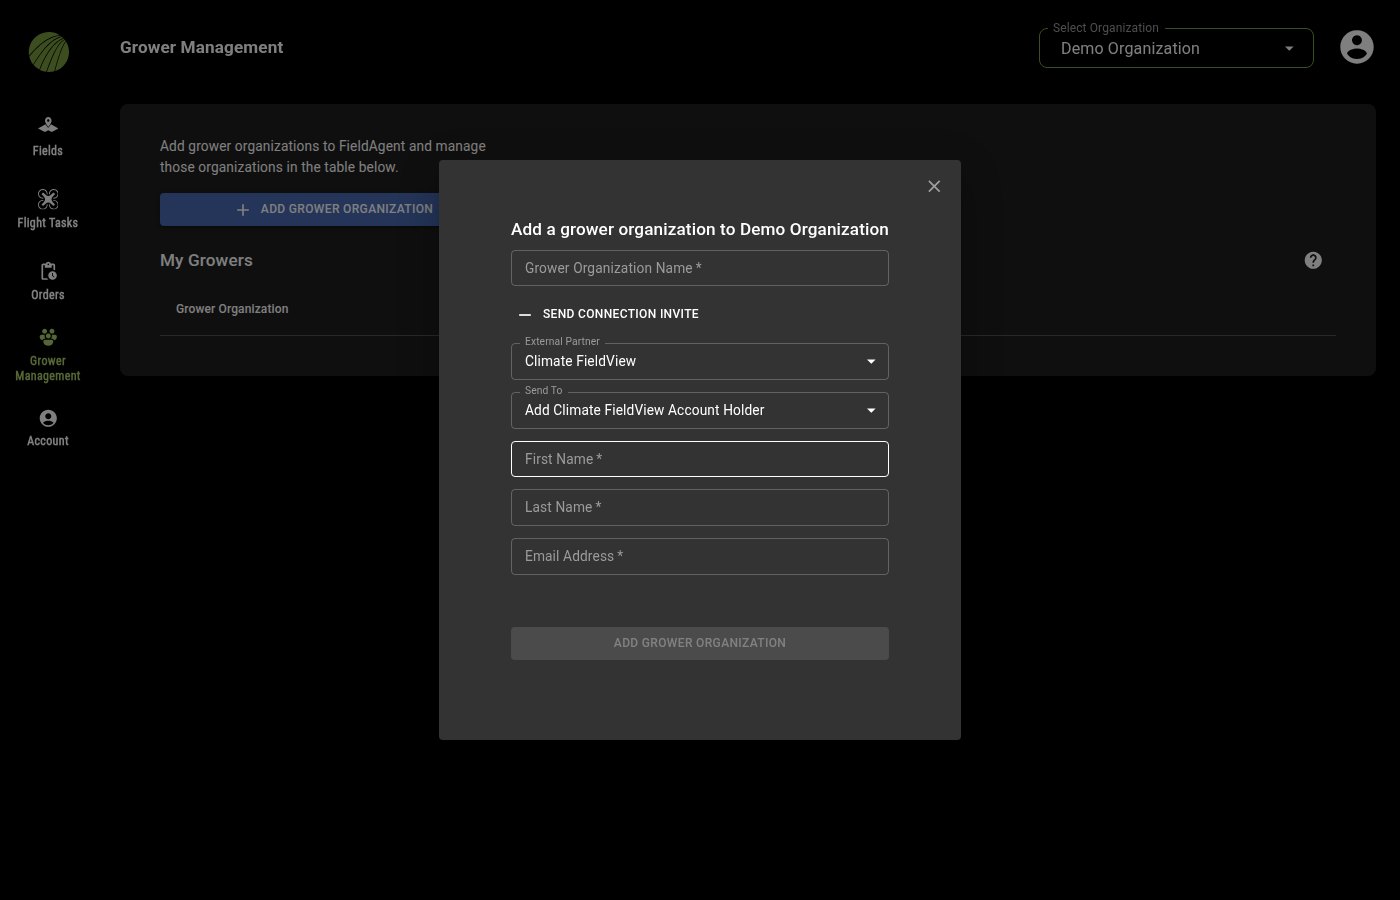The image size is (1400, 900).
Task: Click into the First Name field
Action: pyautogui.click(x=700, y=459)
